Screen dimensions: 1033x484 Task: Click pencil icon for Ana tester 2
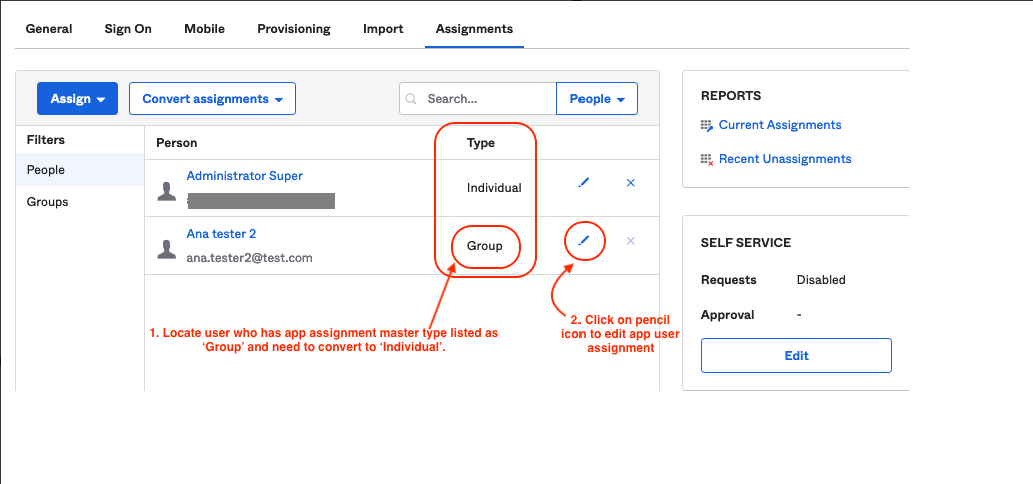583,241
